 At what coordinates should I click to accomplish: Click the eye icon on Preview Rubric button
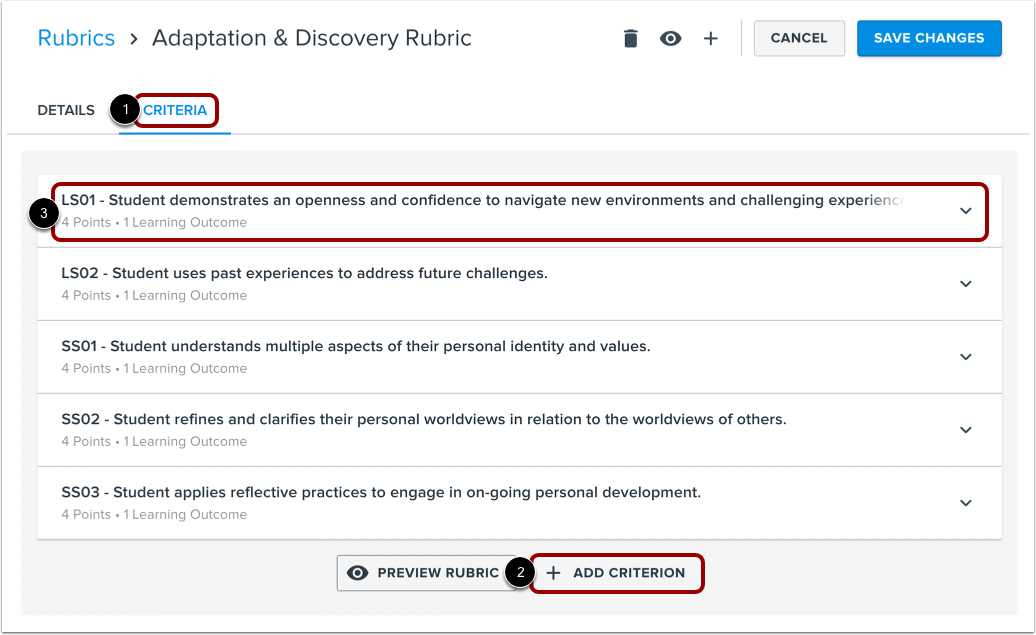click(359, 573)
